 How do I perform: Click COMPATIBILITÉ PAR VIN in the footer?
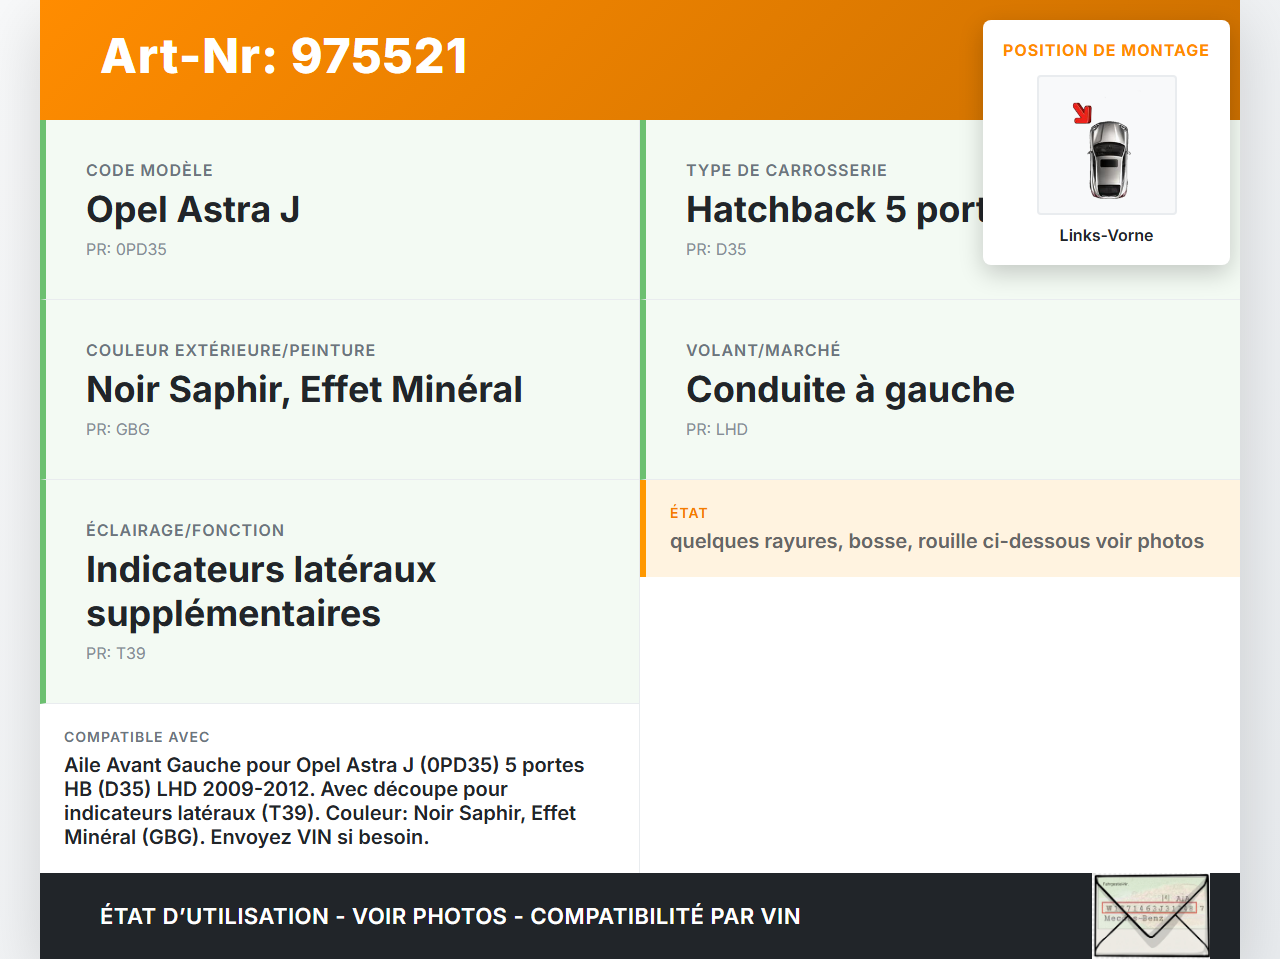point(665,916)
